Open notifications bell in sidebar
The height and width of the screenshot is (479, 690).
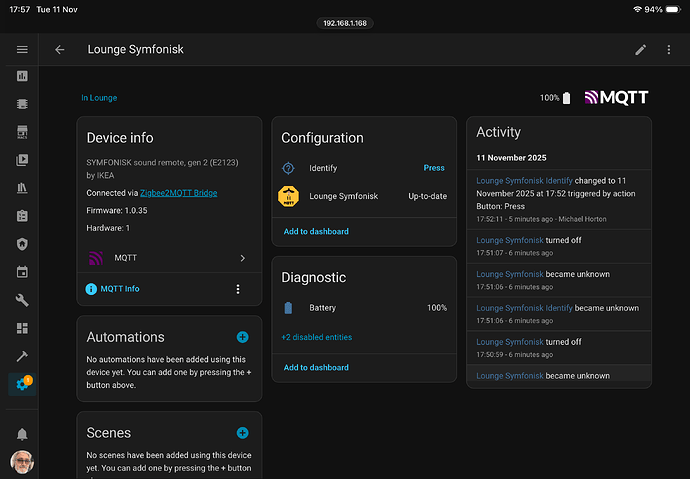[x=21, y=434]
